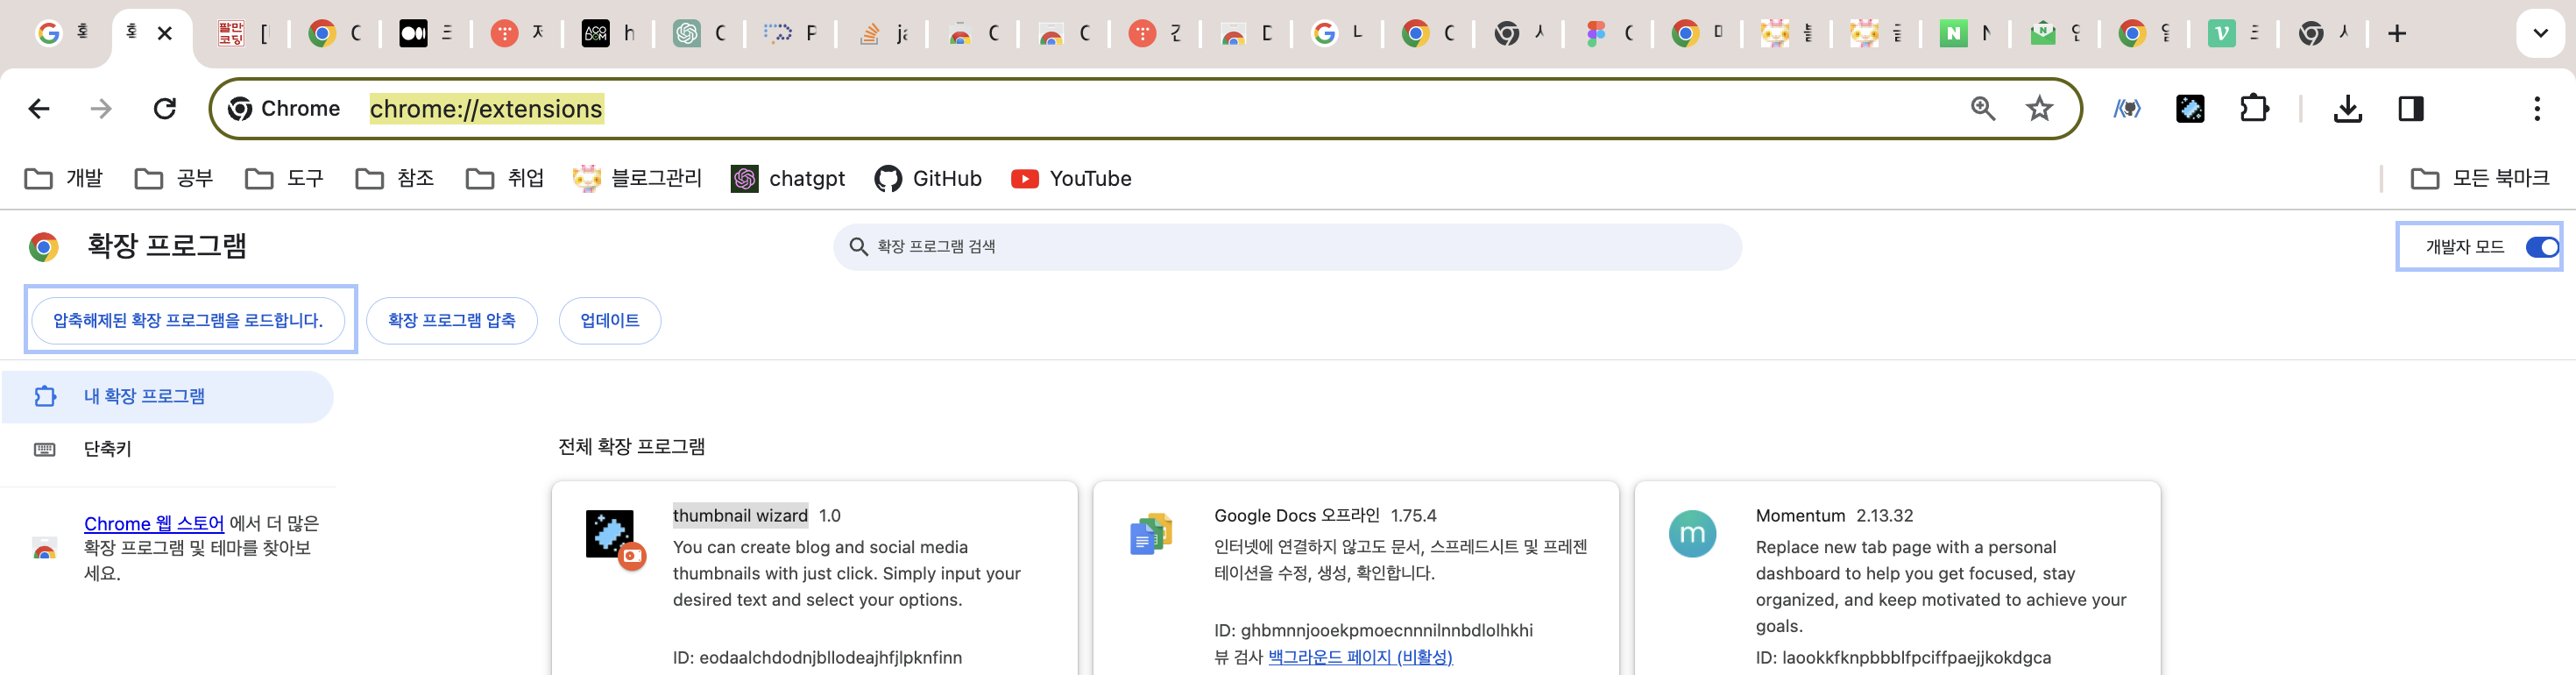Viewport: 2576px width, 675px height.
Task: Click the ID laookkfknpbbblfpciffpaejjkokdgca text
Action: [x=1903, y=658]
